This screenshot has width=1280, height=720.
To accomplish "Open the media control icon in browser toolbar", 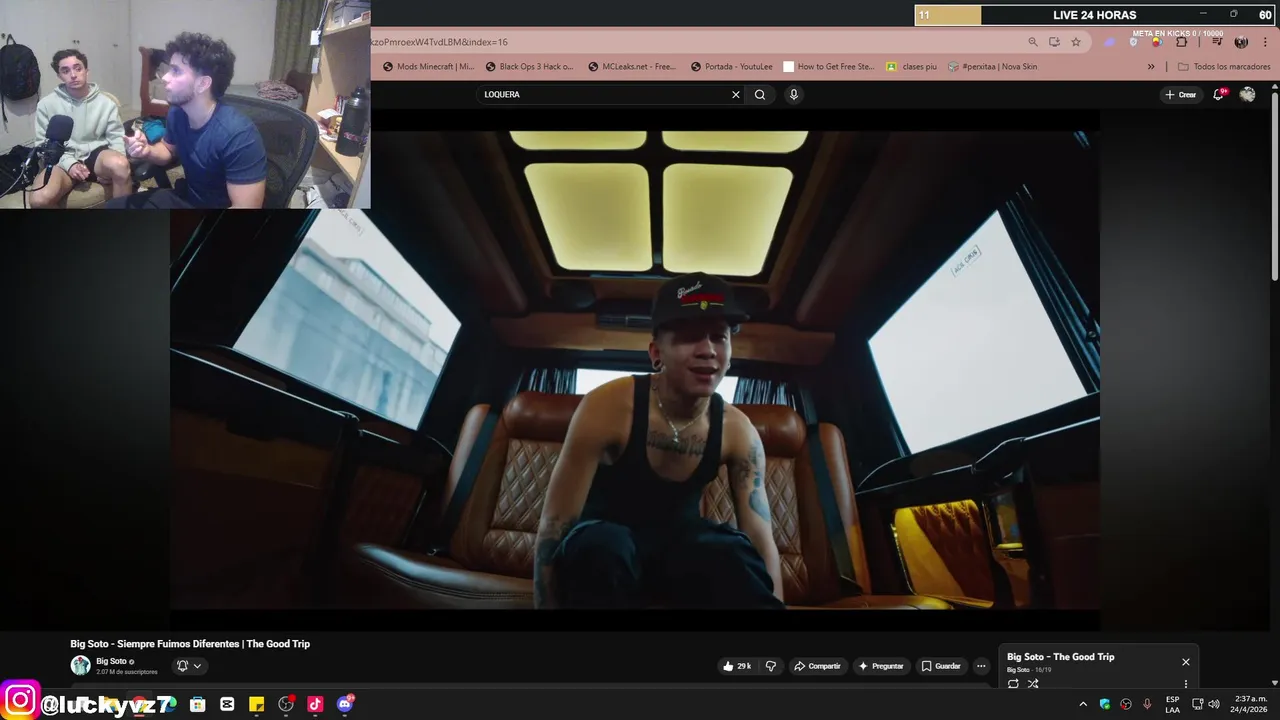I will (x=1217, y=42).
